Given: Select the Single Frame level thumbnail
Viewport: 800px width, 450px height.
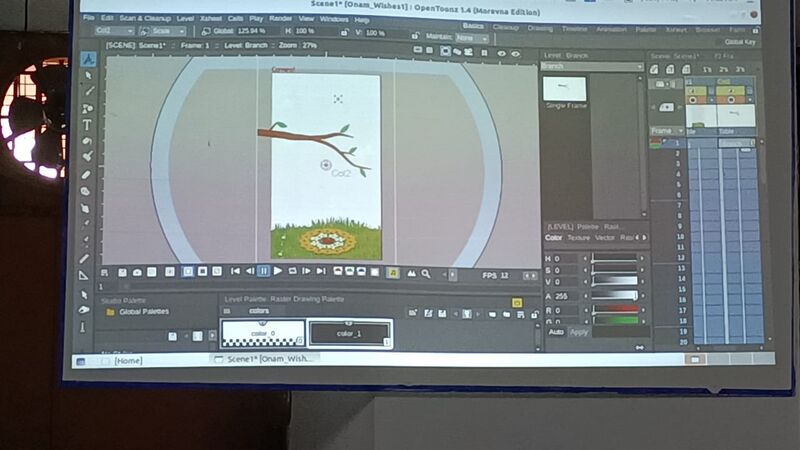Looking at the screenshot, I should click(564, 90).
